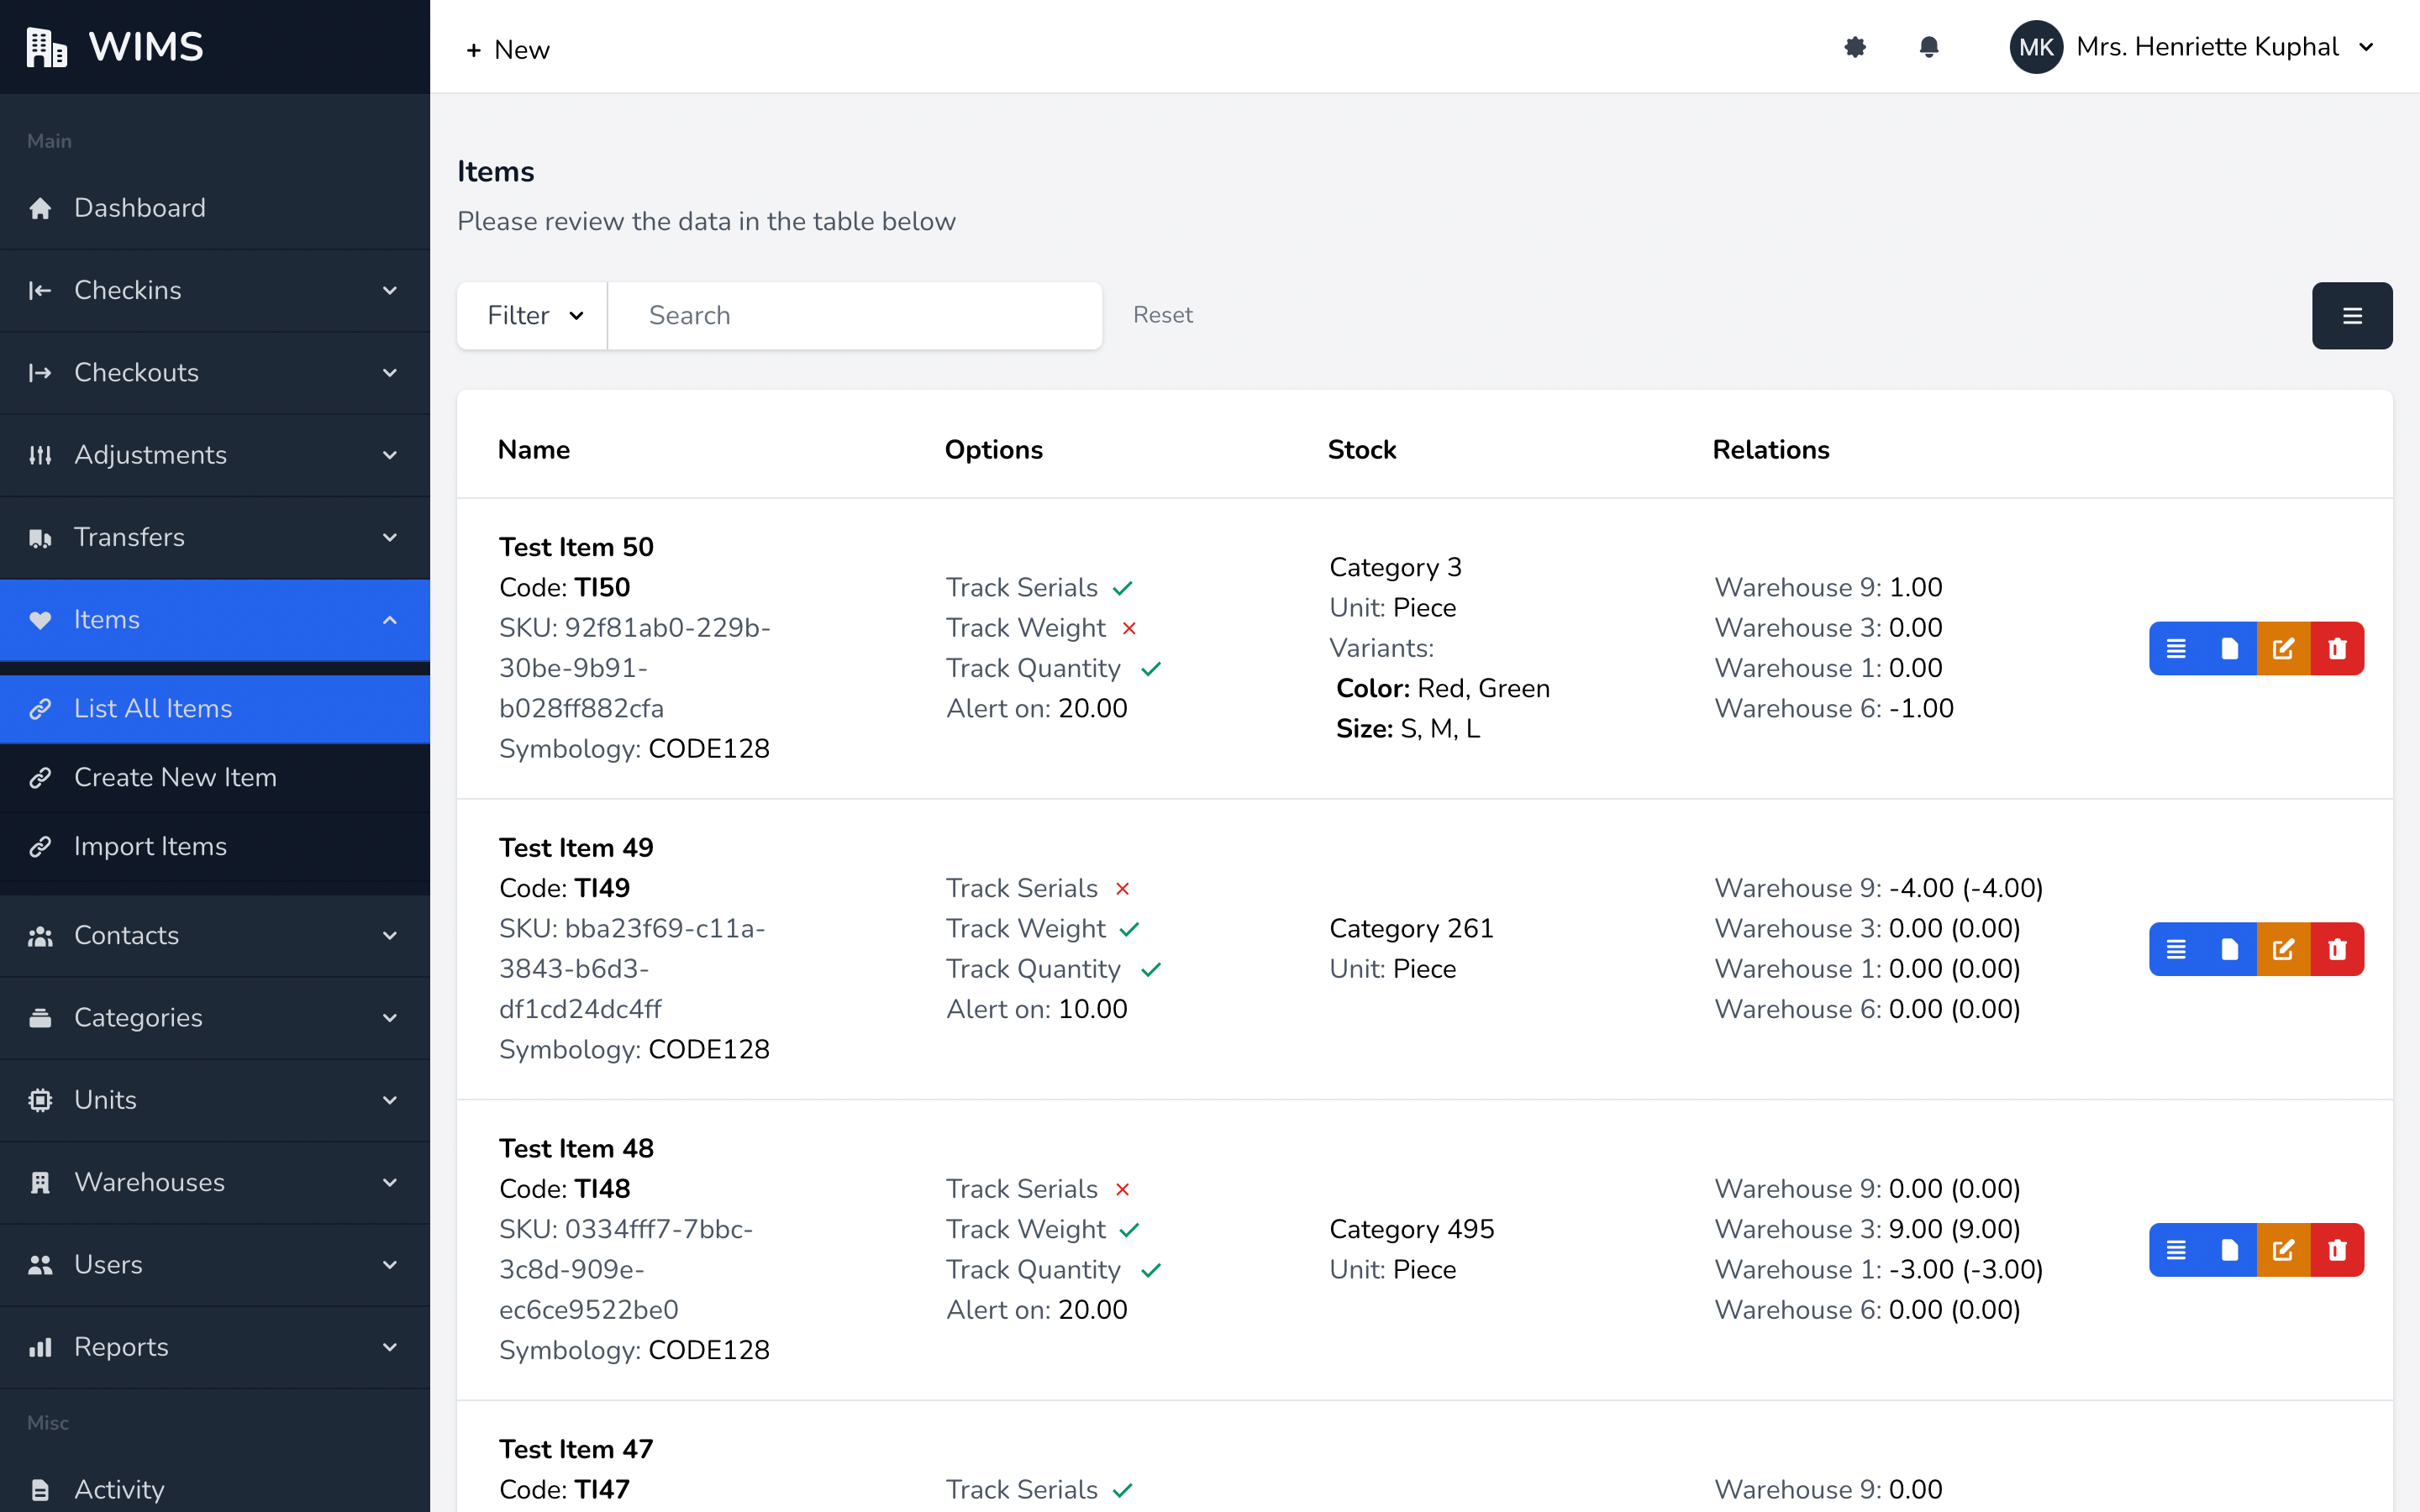Open the hamburger table menu button
The width and height of the screenshot is (2420, 1512).
2352,316
